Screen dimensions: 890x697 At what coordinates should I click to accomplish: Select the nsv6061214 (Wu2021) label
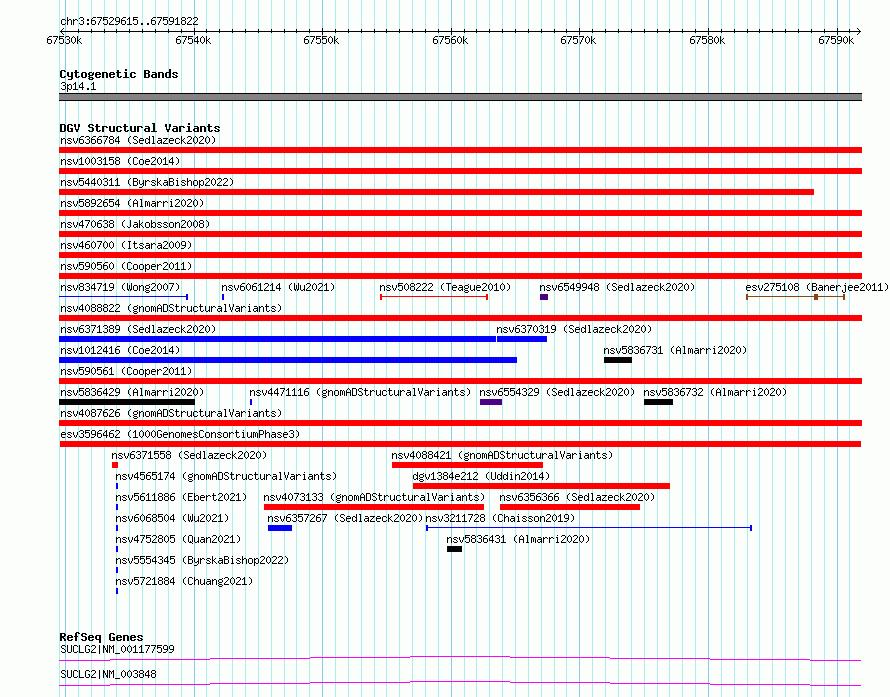(x=278, y=287)
